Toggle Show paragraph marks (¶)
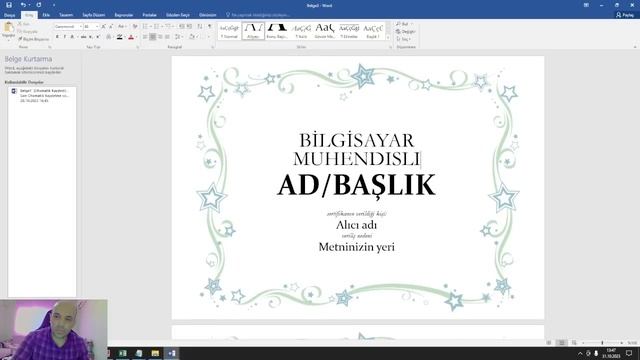Image resolution: width=640 pixels, height=360 pixels. point(210,27)
